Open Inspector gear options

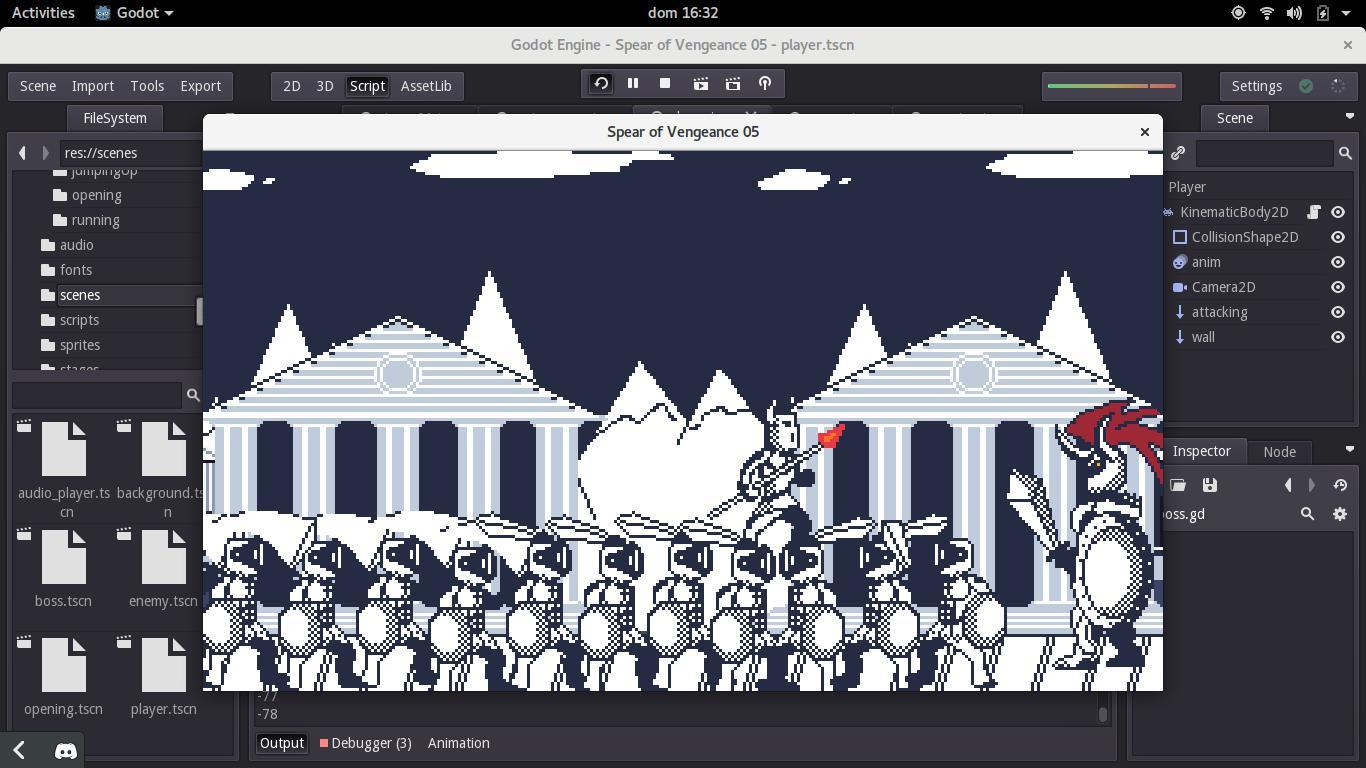point(1340,514)
